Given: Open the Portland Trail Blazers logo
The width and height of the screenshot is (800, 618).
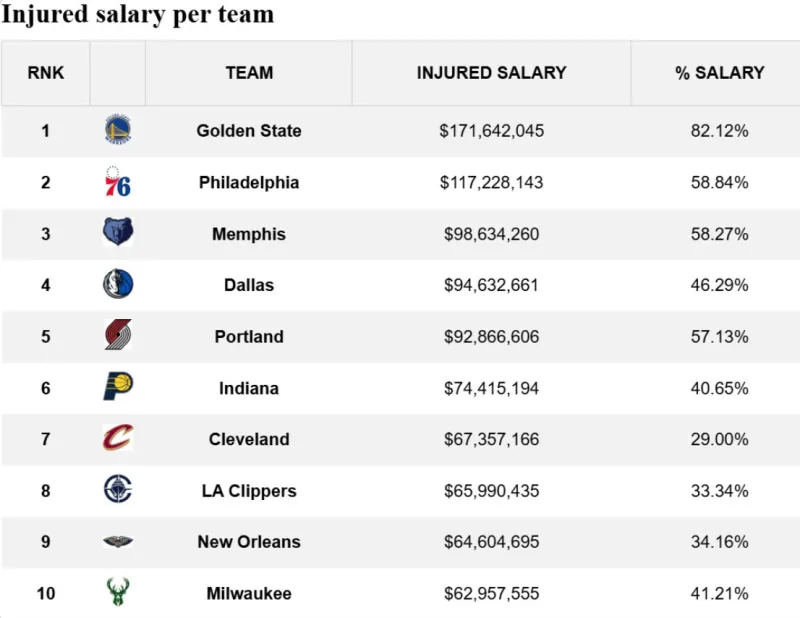Looking at the screenshot, I should [118, 336].
